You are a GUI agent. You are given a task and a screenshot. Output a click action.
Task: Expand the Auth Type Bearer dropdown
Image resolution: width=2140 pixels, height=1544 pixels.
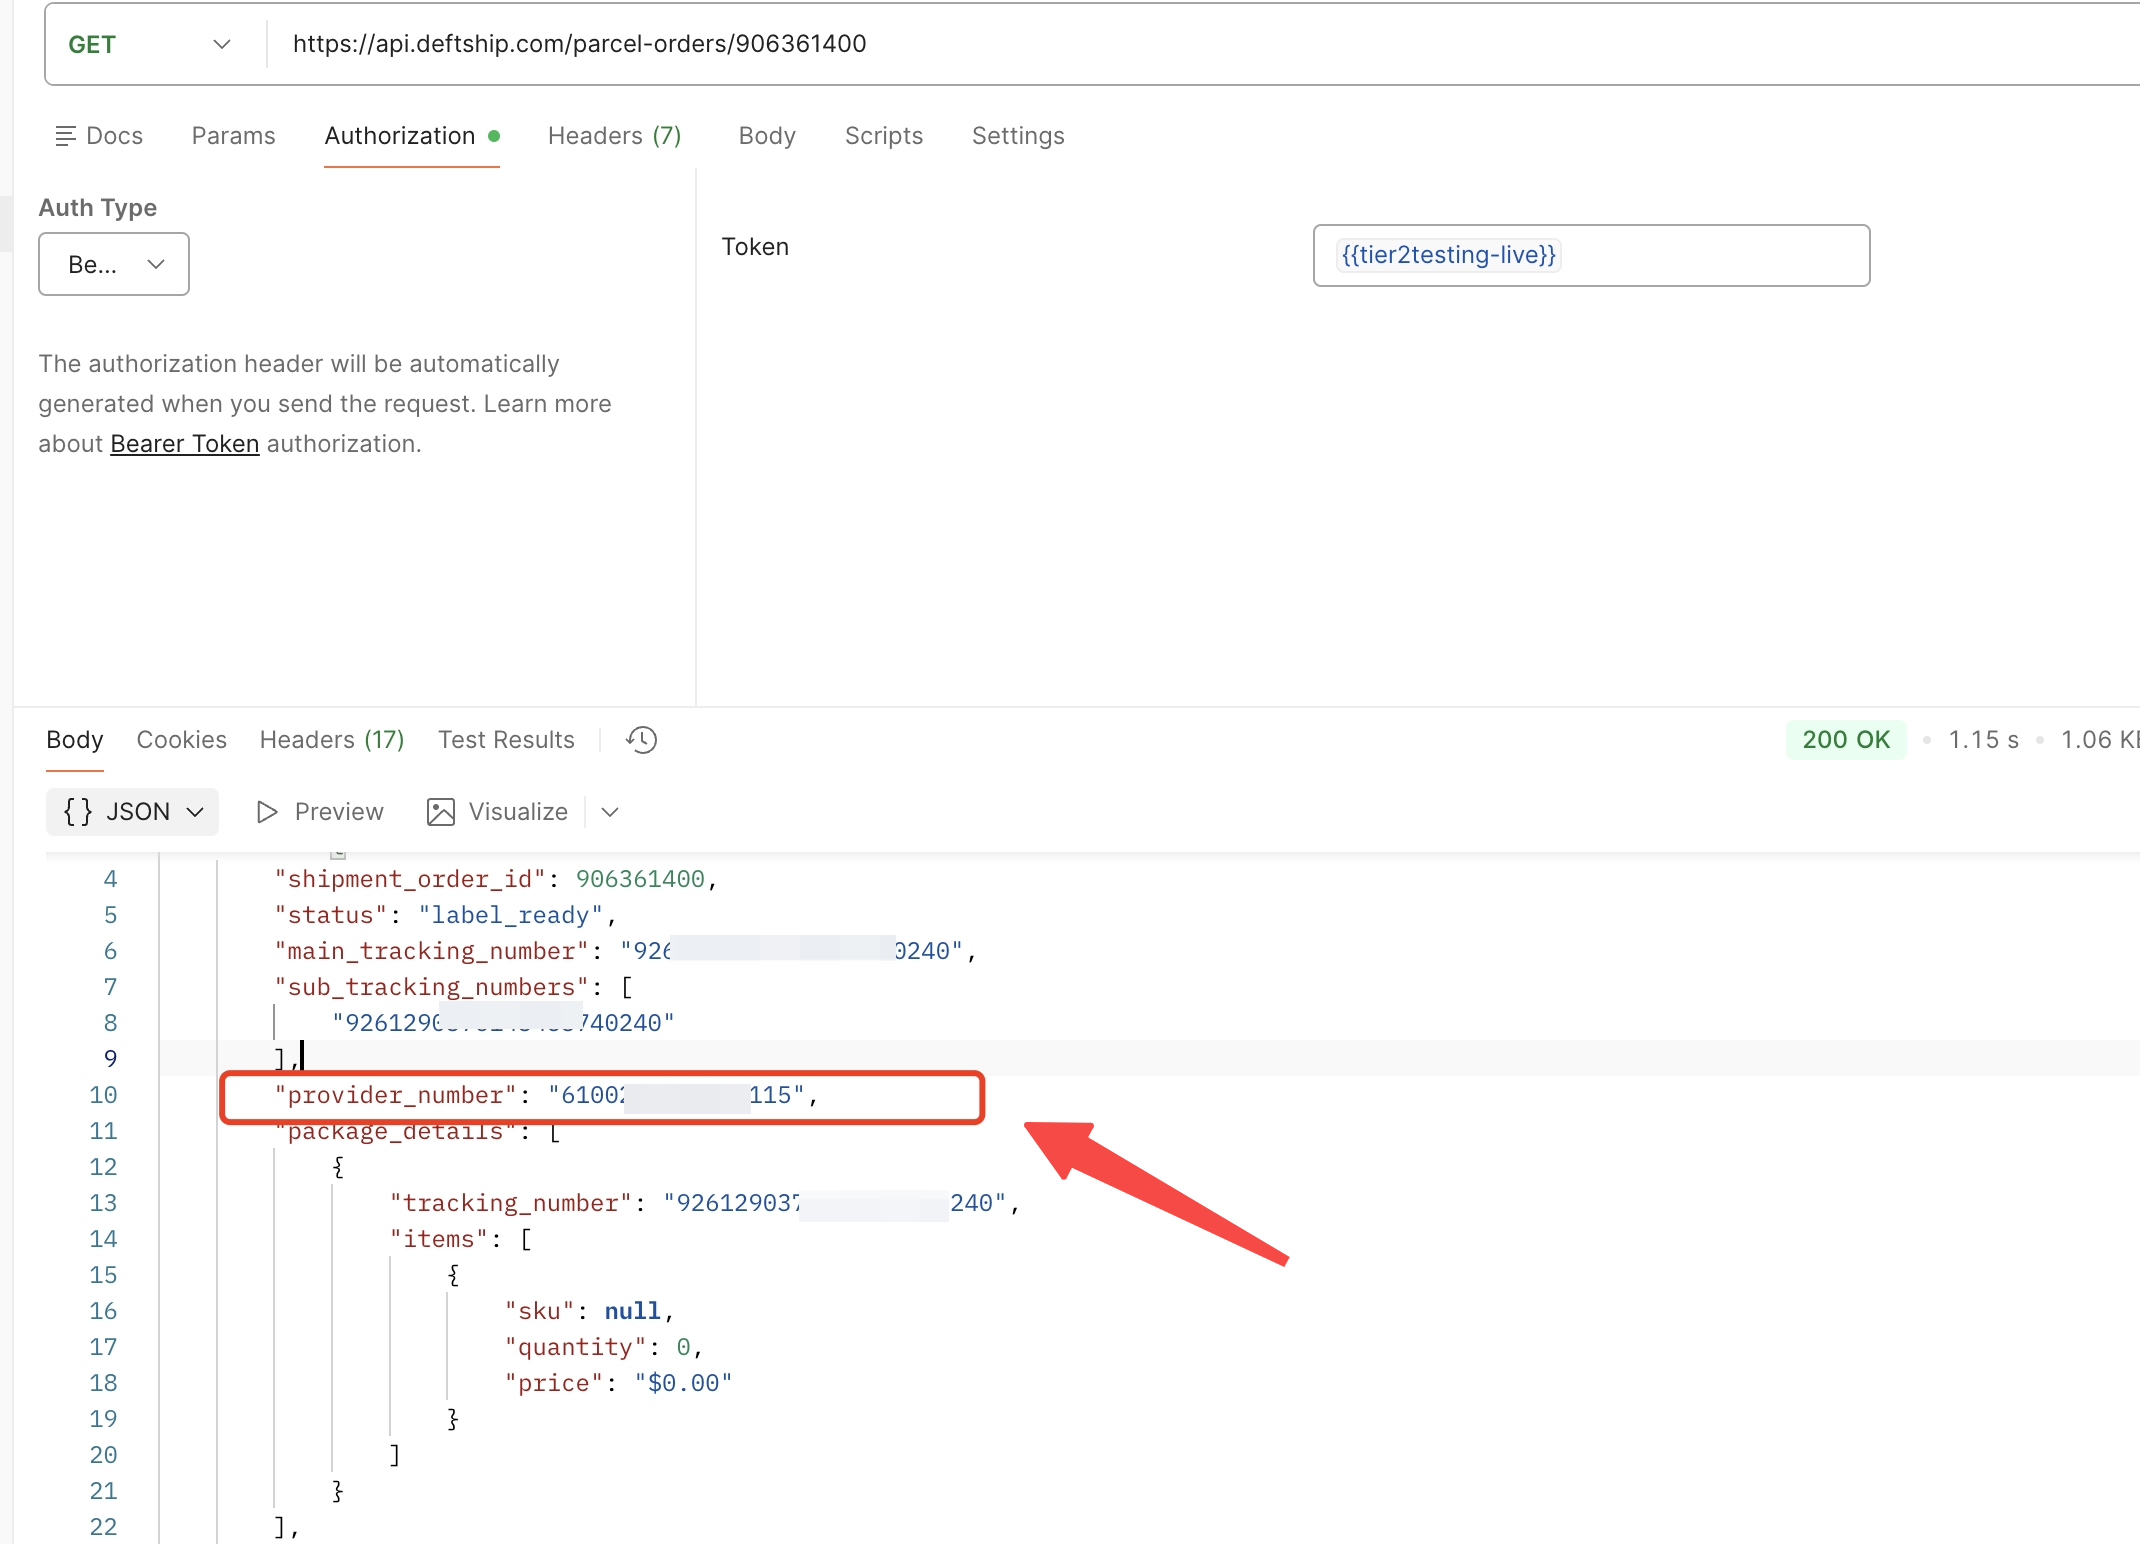coord(114,264)
